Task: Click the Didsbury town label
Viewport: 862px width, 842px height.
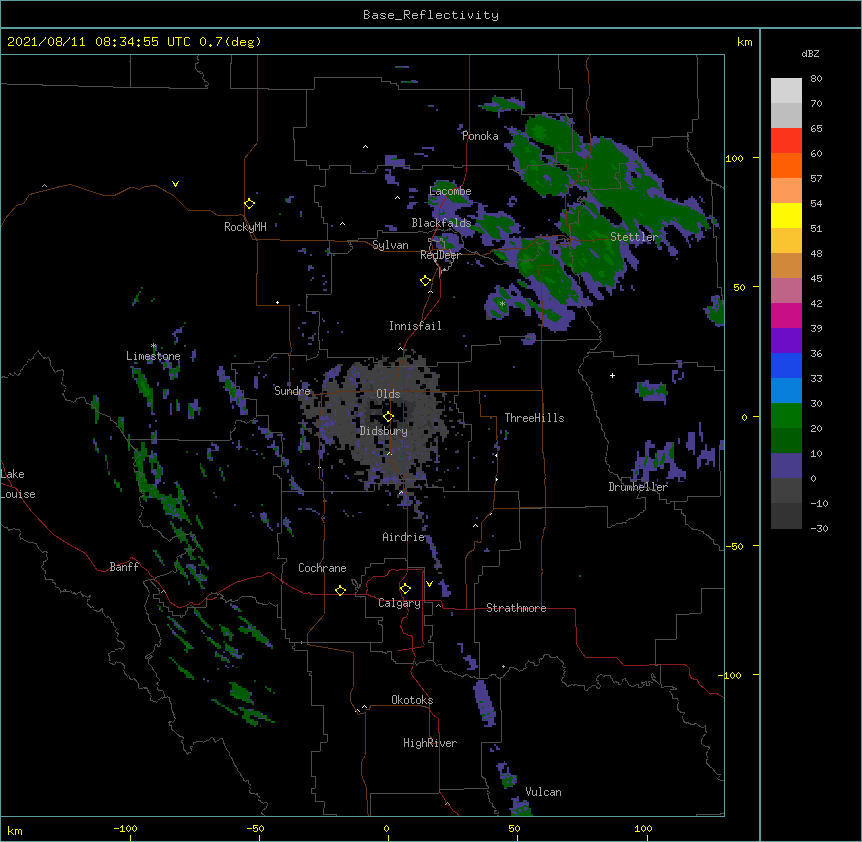Action: [384, 431]
